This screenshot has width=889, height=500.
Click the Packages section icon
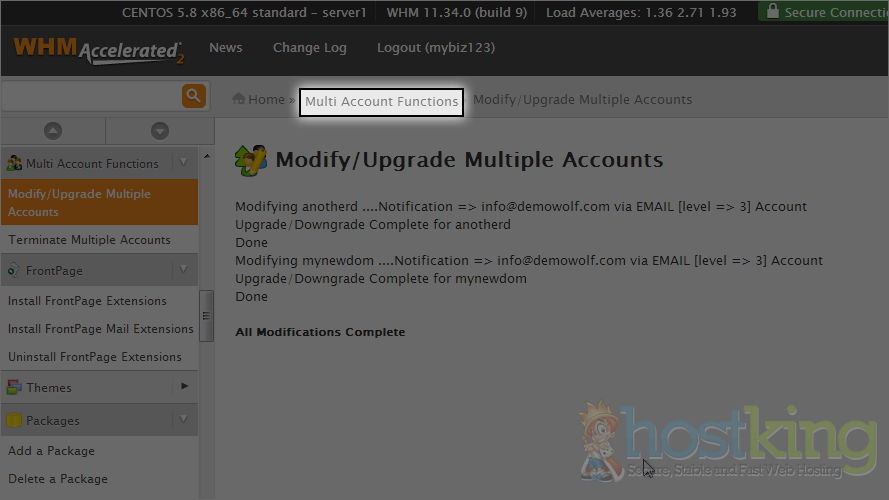pyautogui.click(x=14, y=421)
